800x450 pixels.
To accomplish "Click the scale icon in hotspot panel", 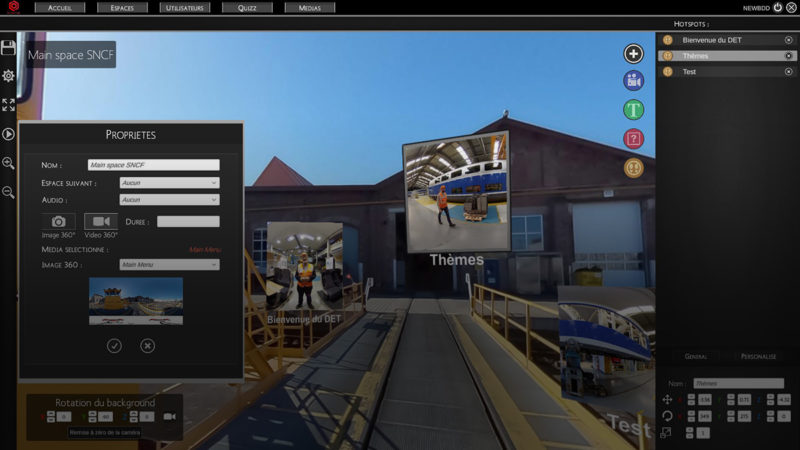I will coord(666,433).
